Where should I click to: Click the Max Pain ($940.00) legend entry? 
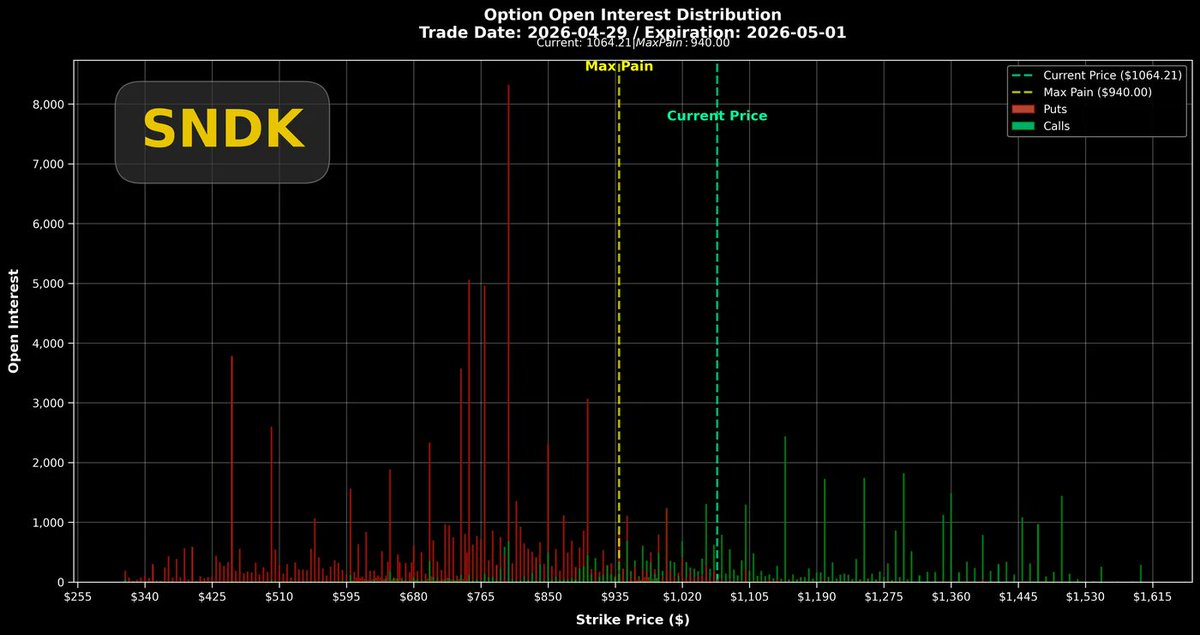click(x=1084, y=92)
